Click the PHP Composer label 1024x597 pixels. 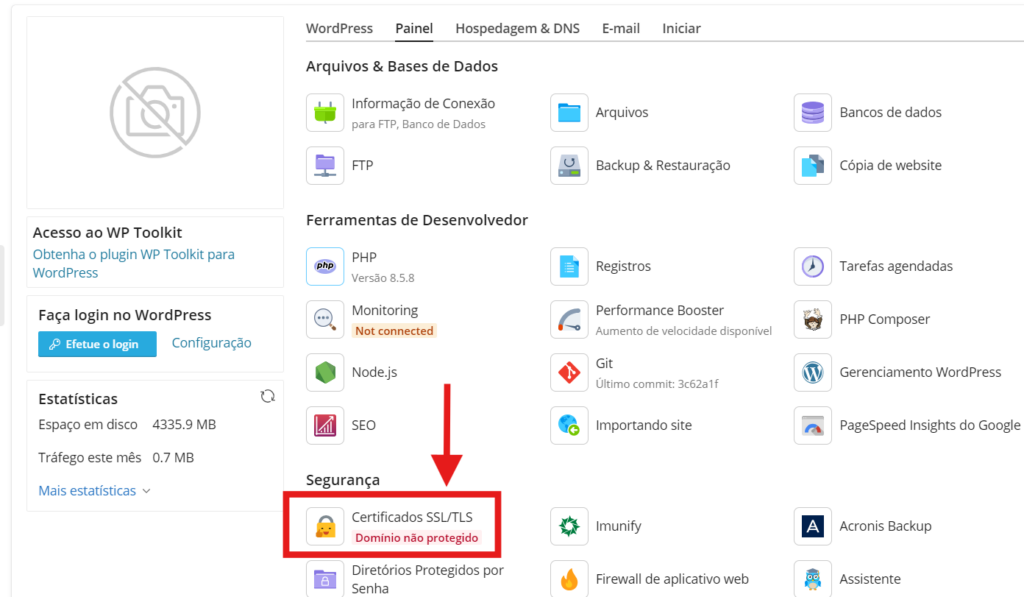(x=884, y=319)
